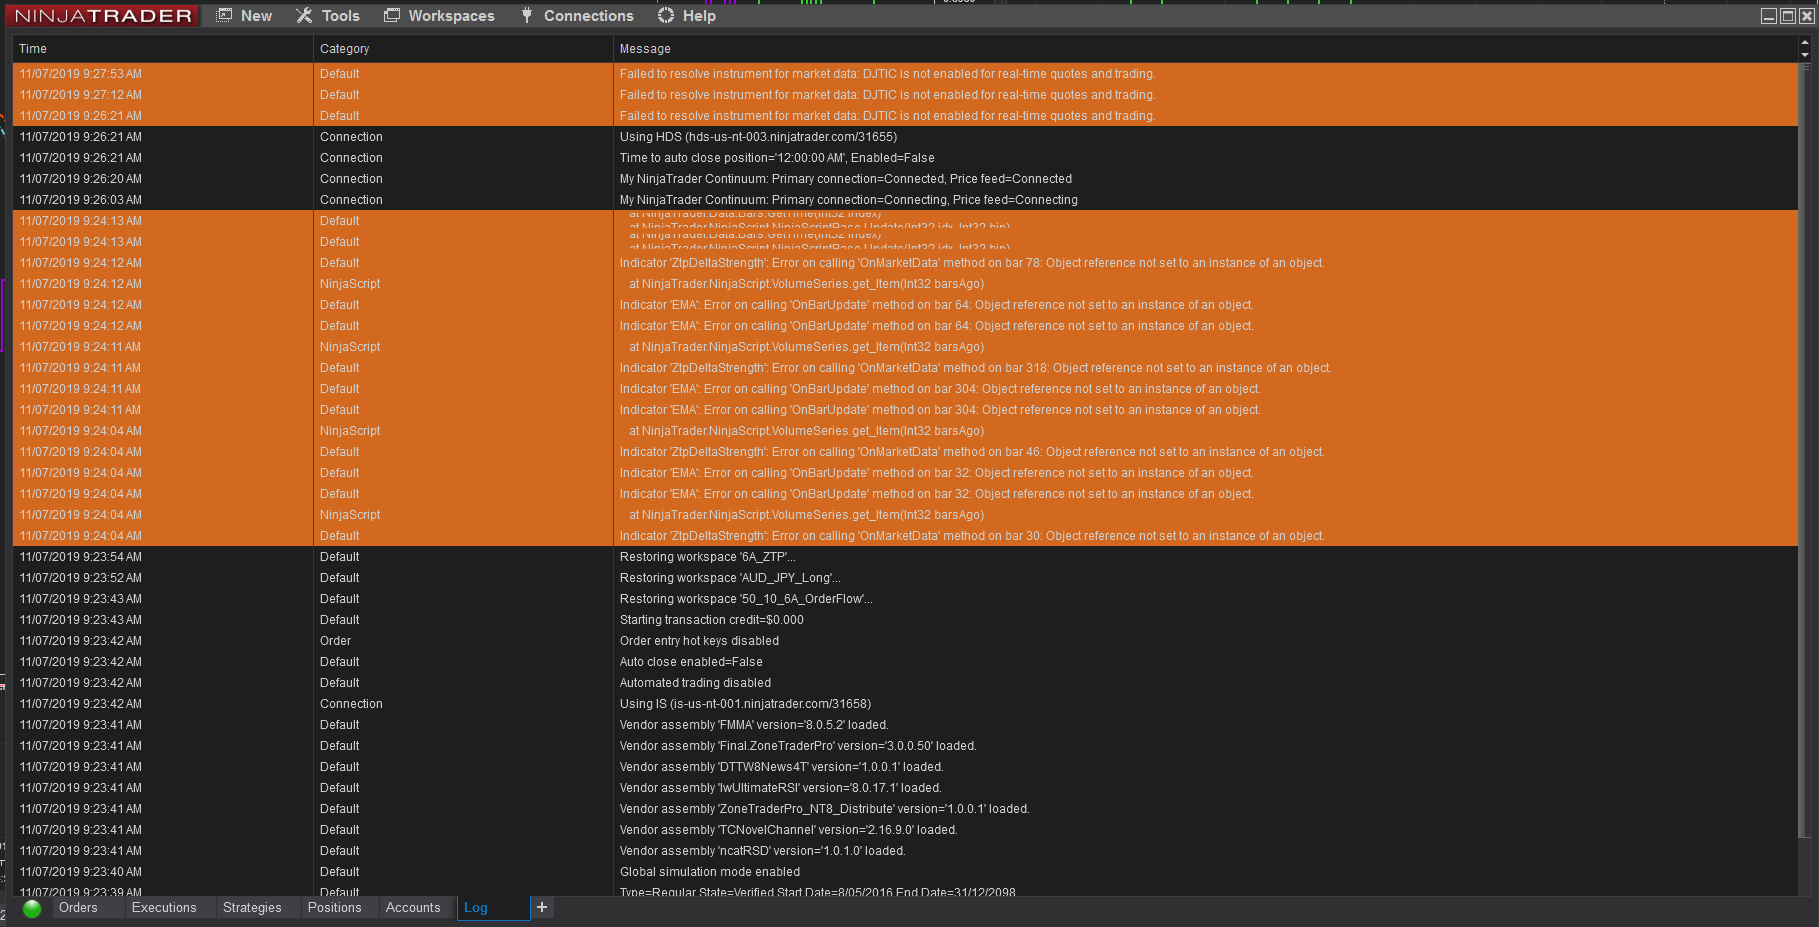Select the Log tab
1819x927 pixels.
click(x=494, y=908)
